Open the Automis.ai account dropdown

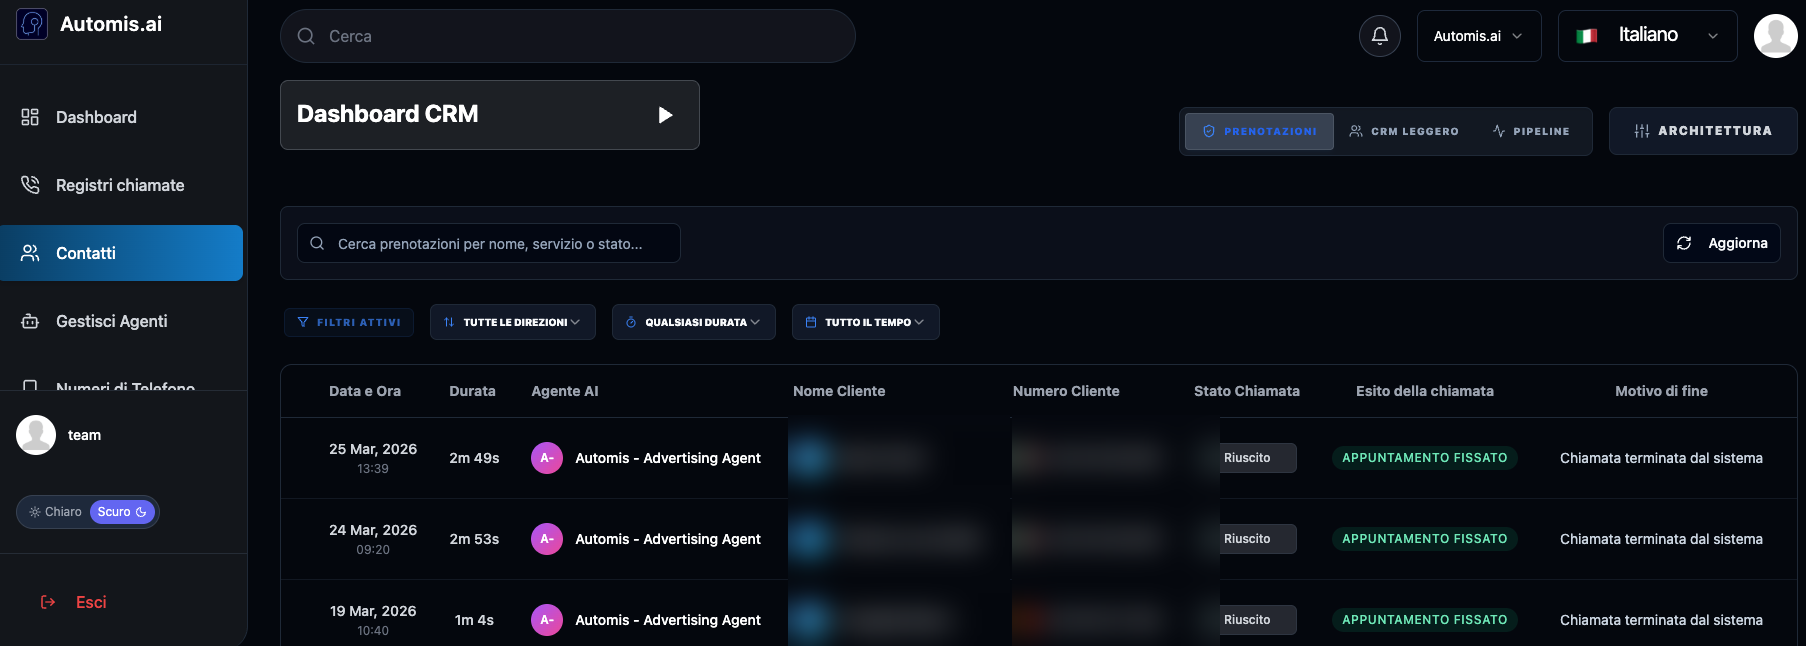click(x=1479, y=36)
